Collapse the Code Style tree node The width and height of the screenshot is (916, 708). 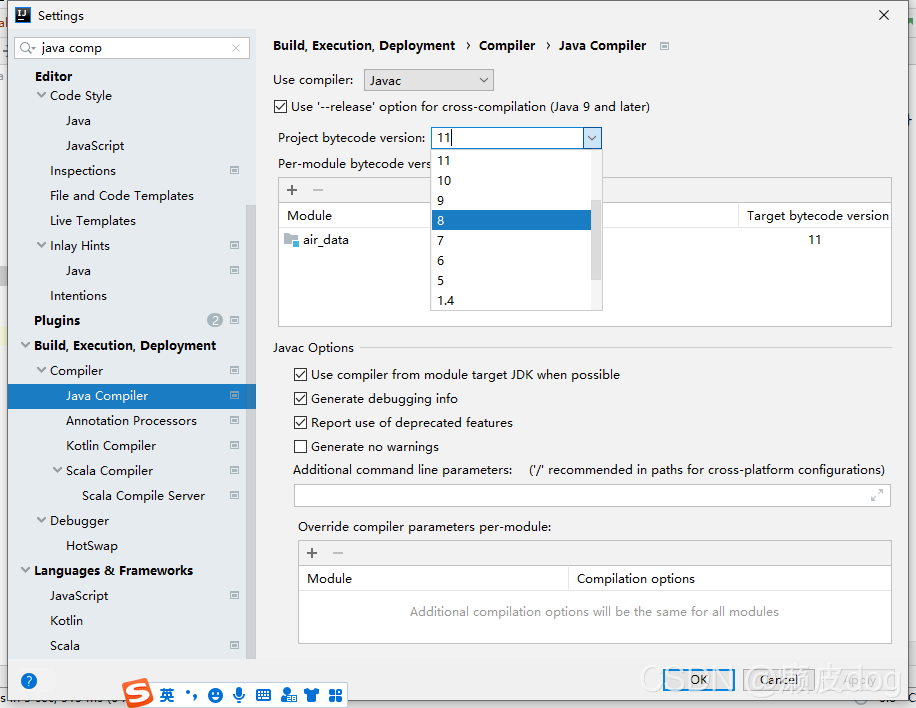pos(41,95)
